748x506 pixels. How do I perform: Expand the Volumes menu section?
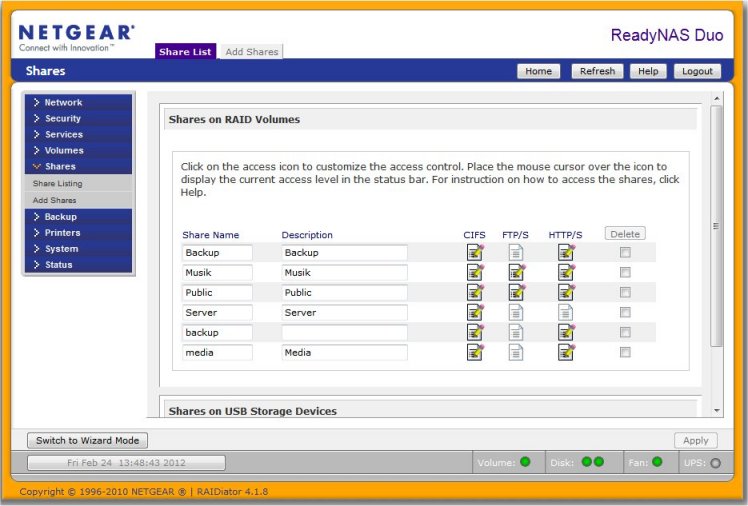78,150
